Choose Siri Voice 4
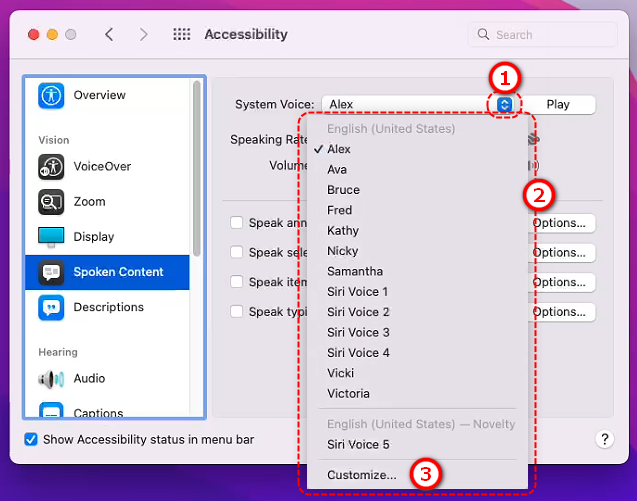Viewport: 637px width, 501px height. pyautogui.click(x=417, y=353)
